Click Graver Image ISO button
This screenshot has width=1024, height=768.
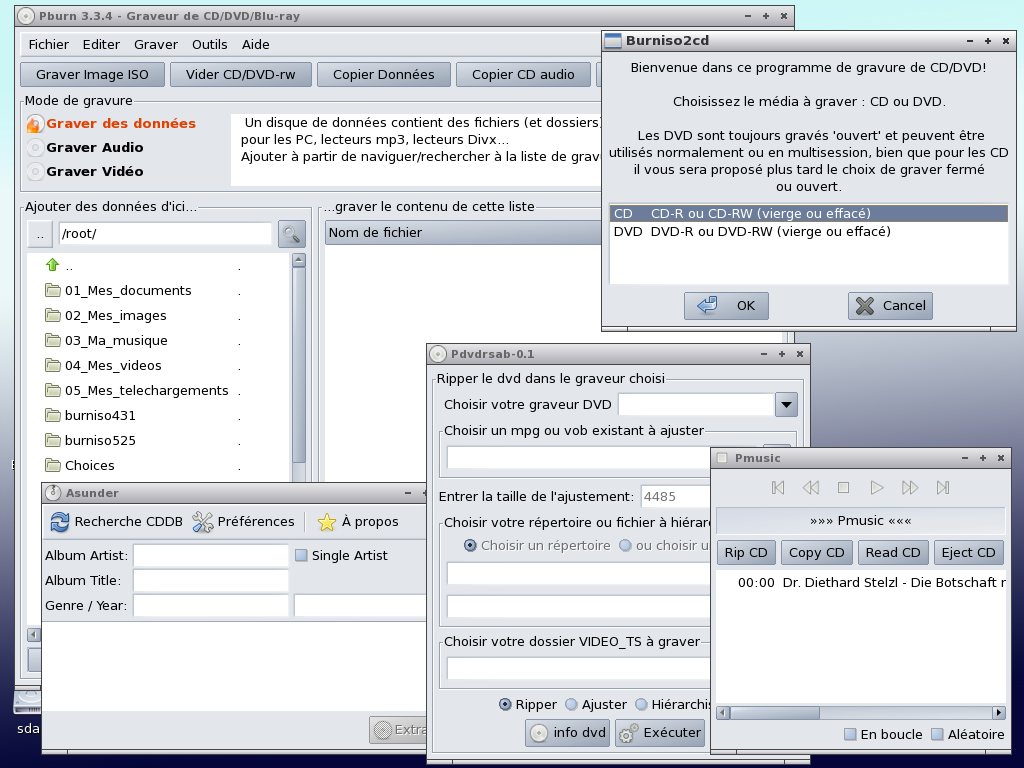coord(92,74)
